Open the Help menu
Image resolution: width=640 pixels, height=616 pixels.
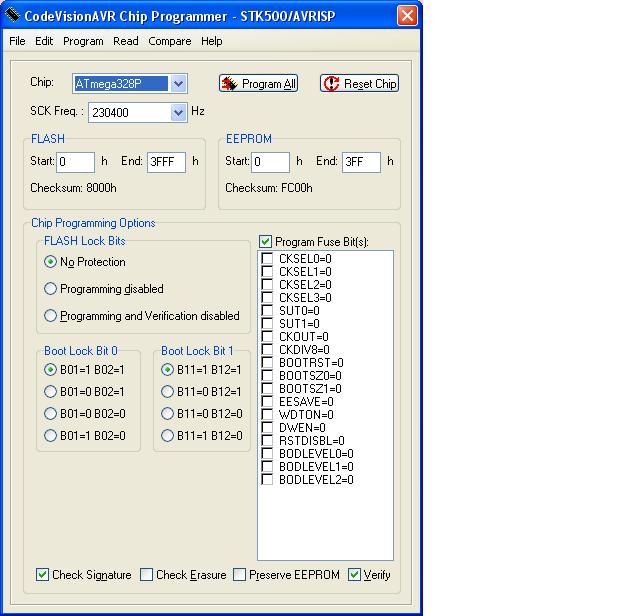coord(212,41)
